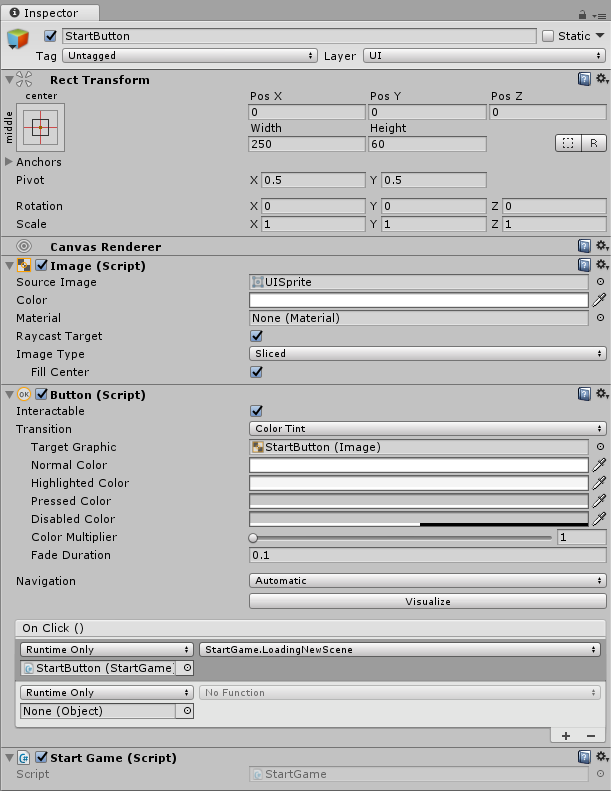This screenshot has height=791, width=611.
Task: Add a new On Click event entry
Action: pos(566,736)
